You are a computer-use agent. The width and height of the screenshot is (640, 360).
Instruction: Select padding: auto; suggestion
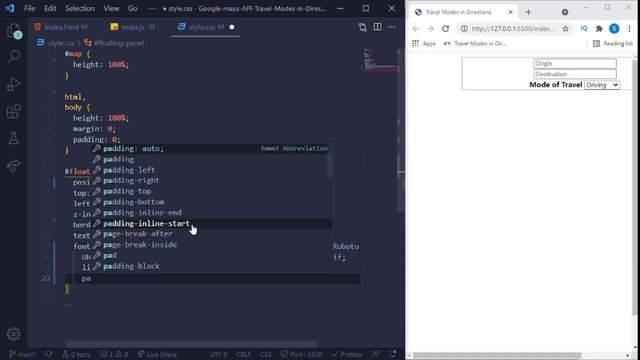coord(211,149)
